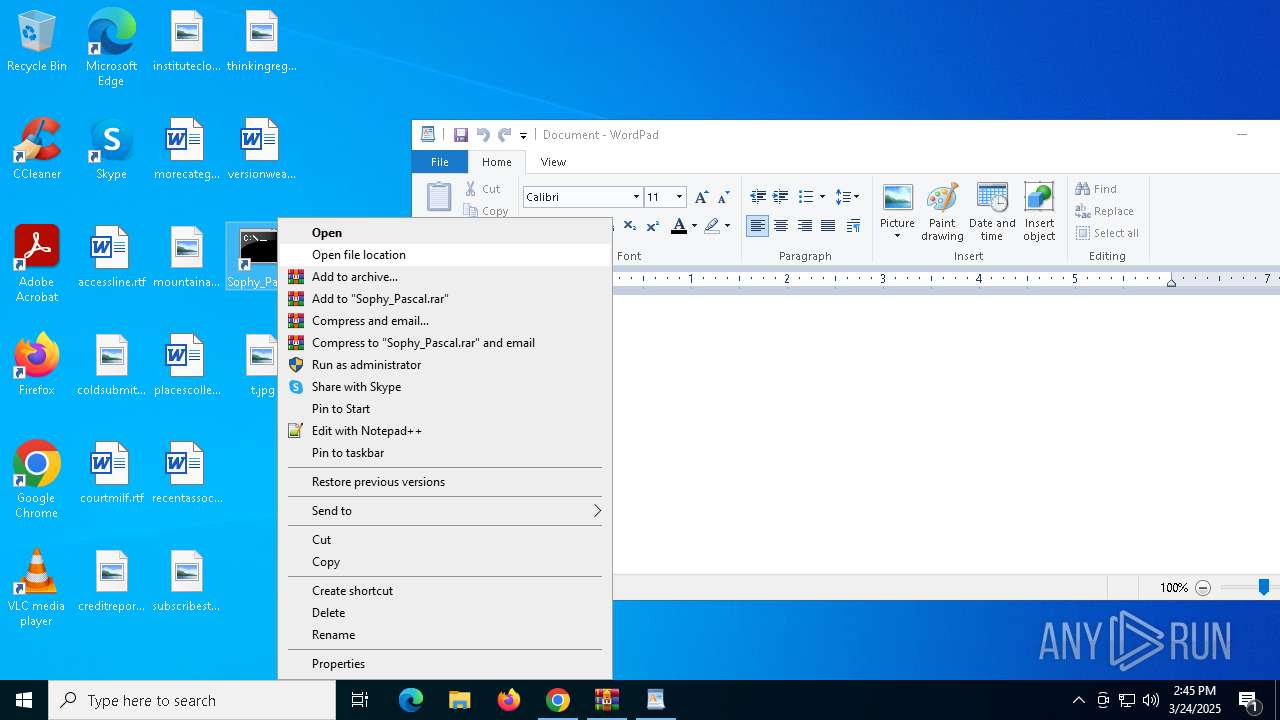
Task: Toggle Justify alignment
Action: pyautogui.click(x=828, y=226)
